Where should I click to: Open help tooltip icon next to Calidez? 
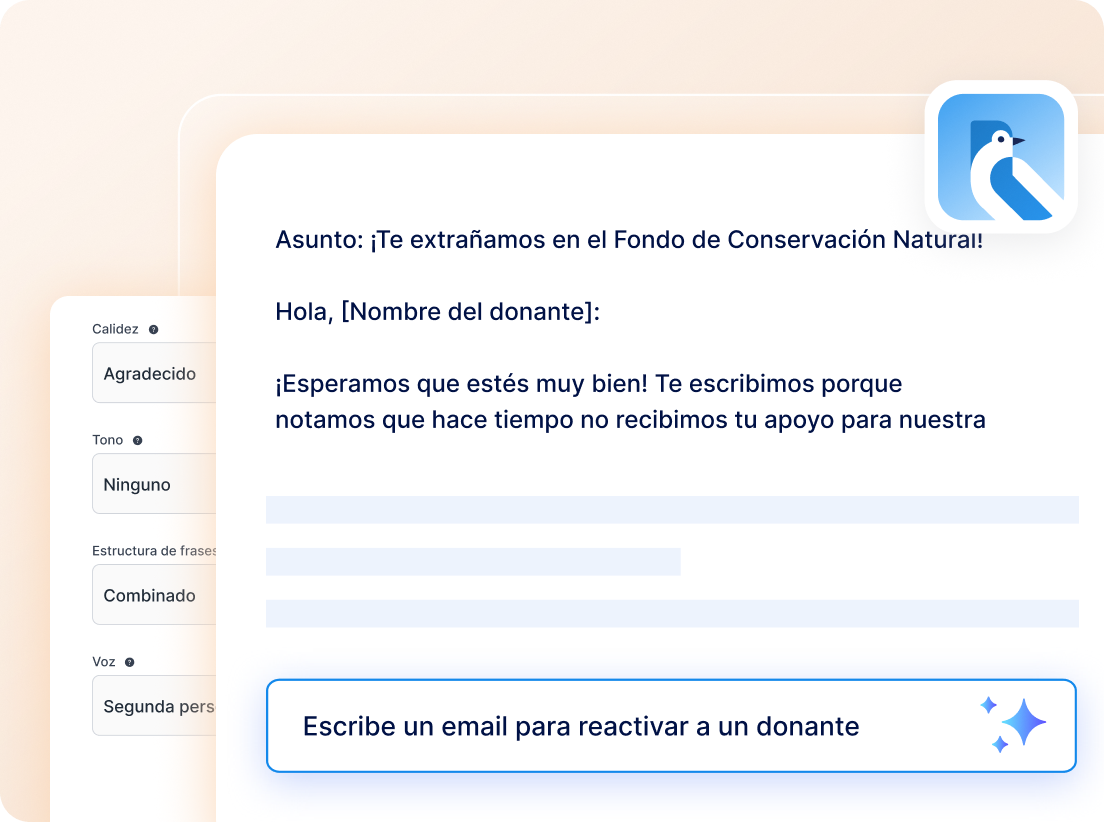[153, 330]
